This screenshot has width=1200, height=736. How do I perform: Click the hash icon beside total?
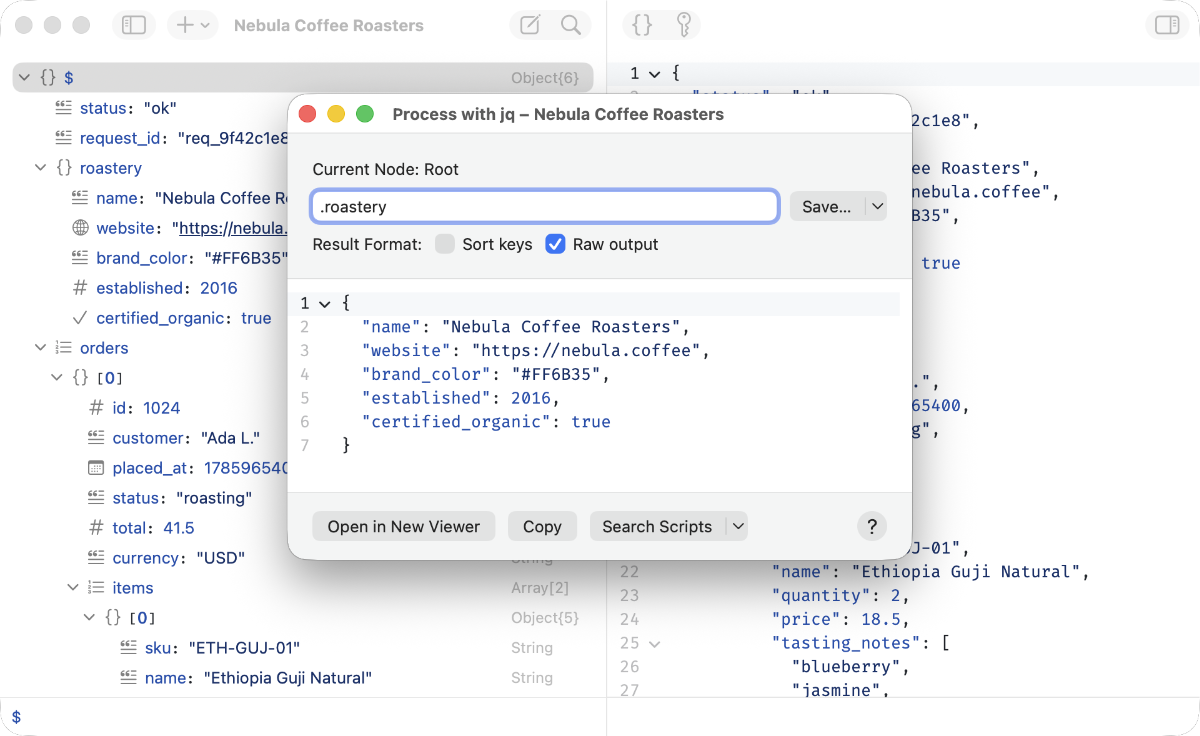point(96,528)
